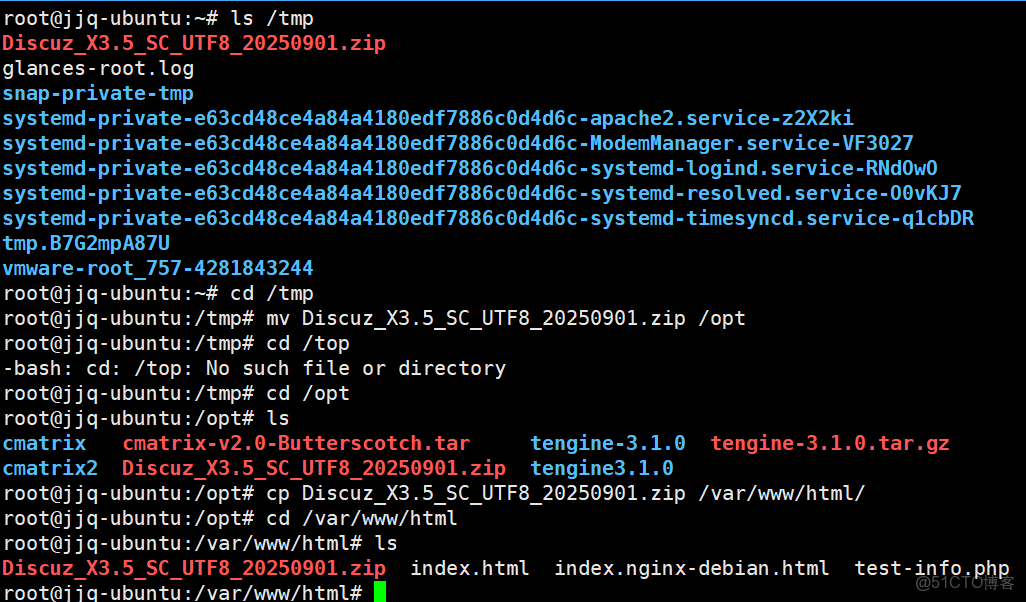Click the green terminal cursor block
This screenshot has width=1026, height=602.
click(x=379, y=592)
